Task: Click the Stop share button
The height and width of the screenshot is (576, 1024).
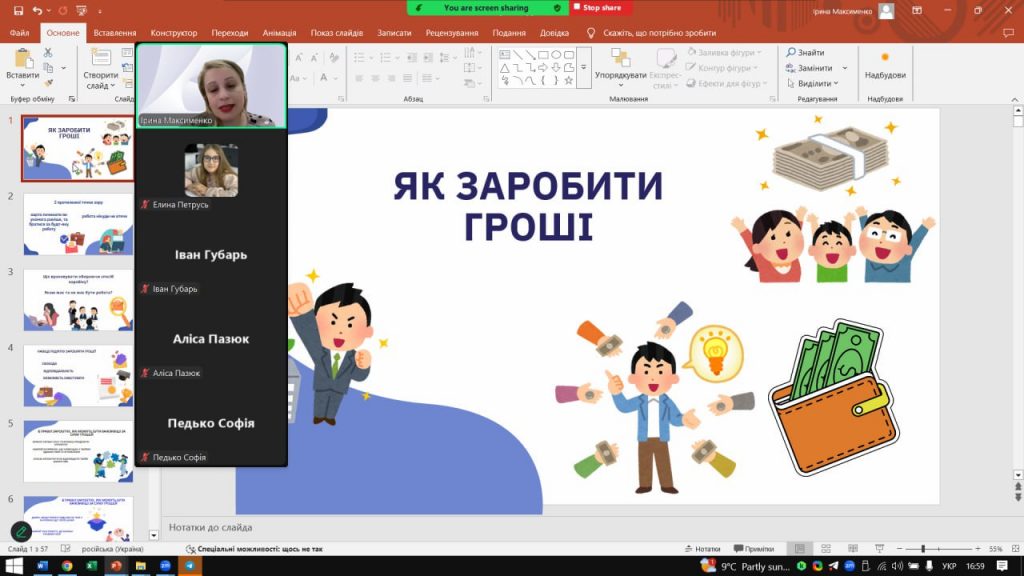Action: (602, 8)
